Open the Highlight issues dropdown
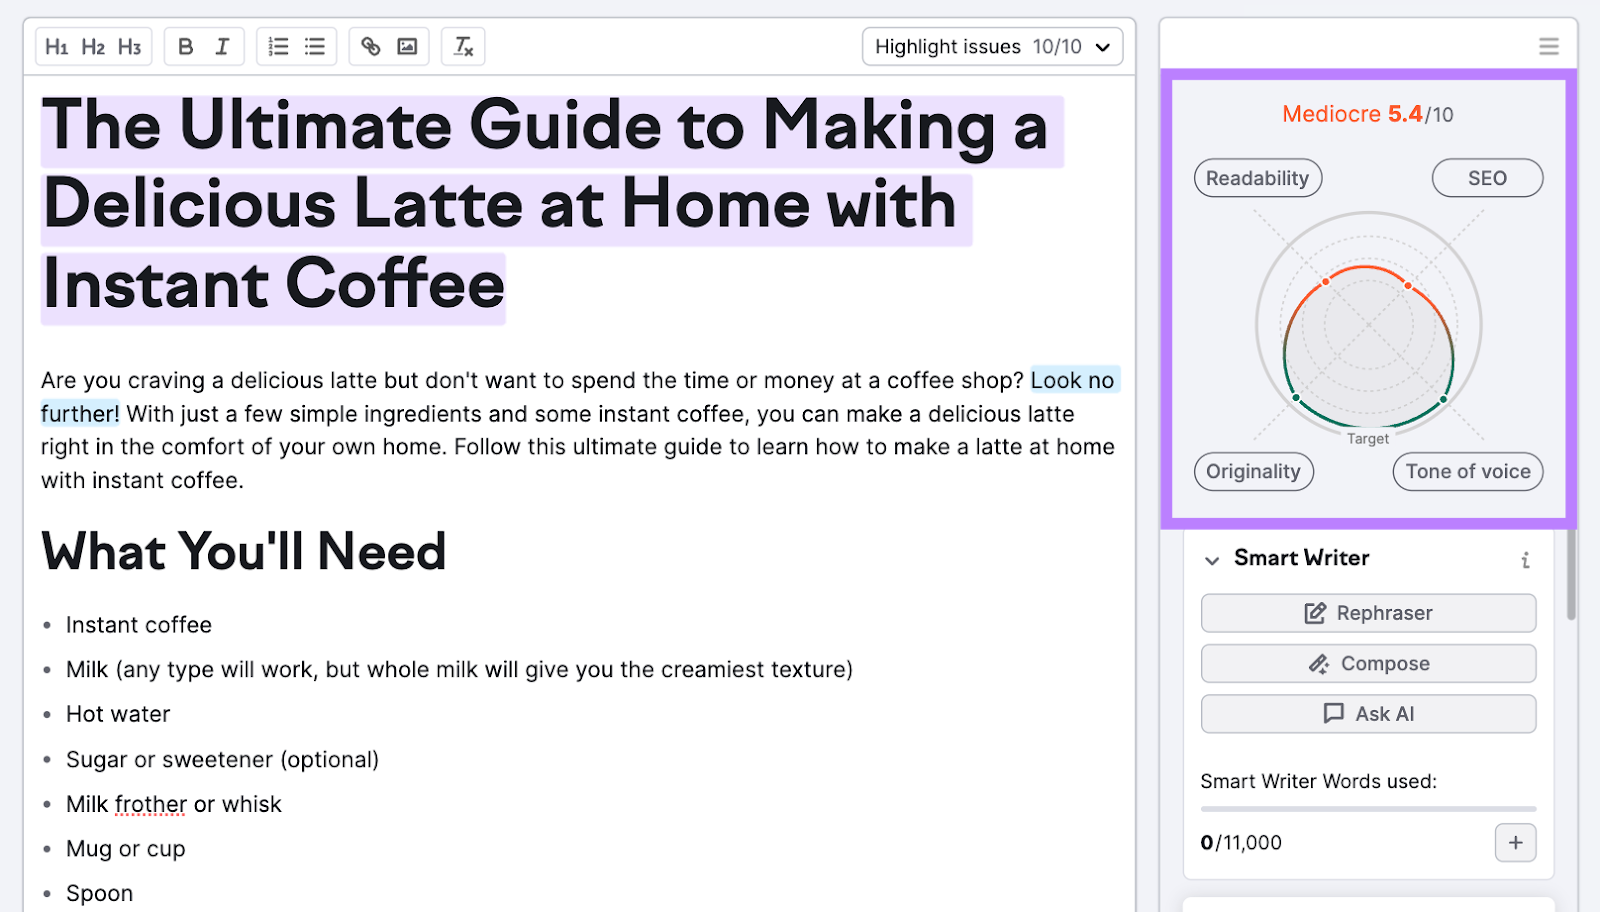The width and height of the screenshot is (1600, 912). 991,46
